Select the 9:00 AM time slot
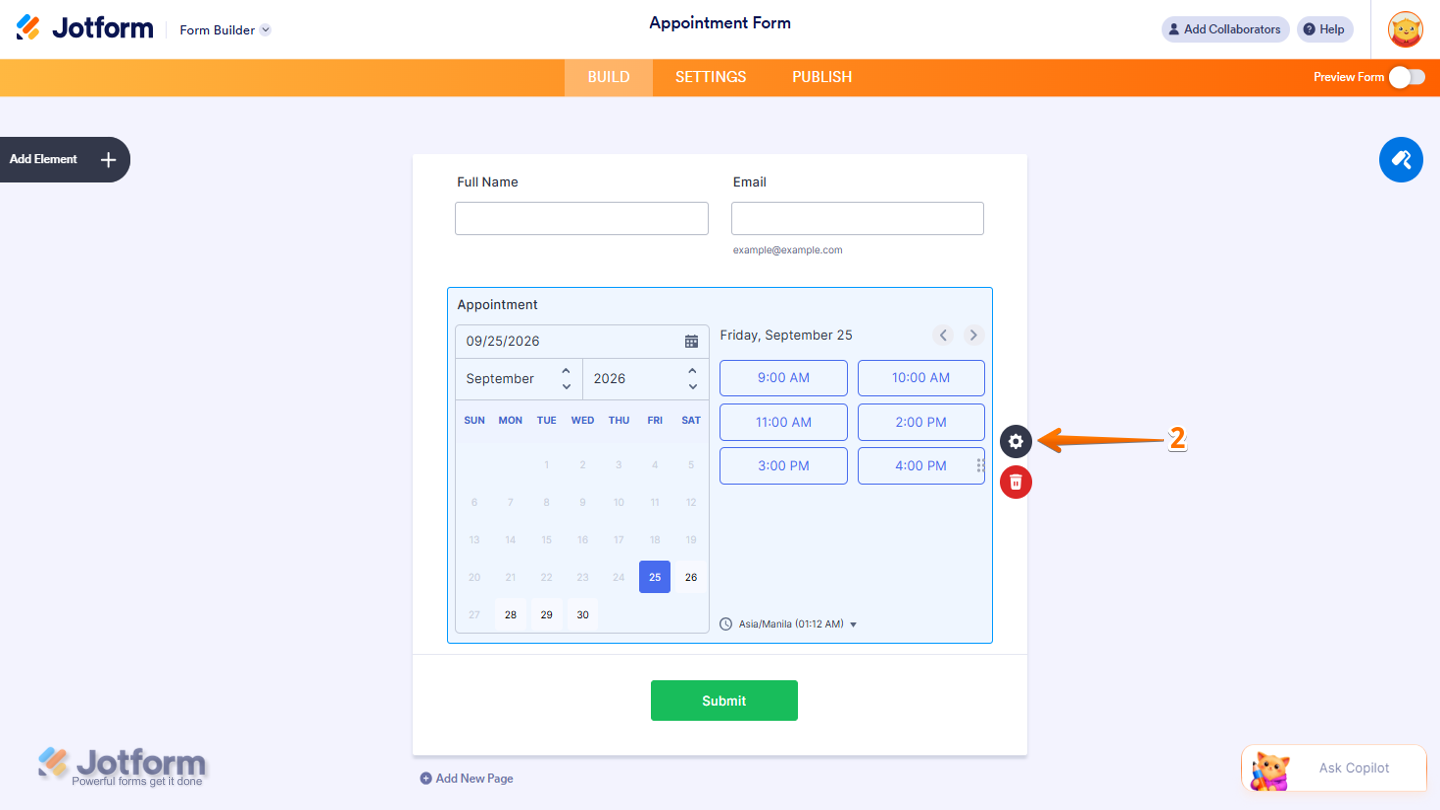The width and height of the screenshot is (1440, 810). tap(784, 378)
